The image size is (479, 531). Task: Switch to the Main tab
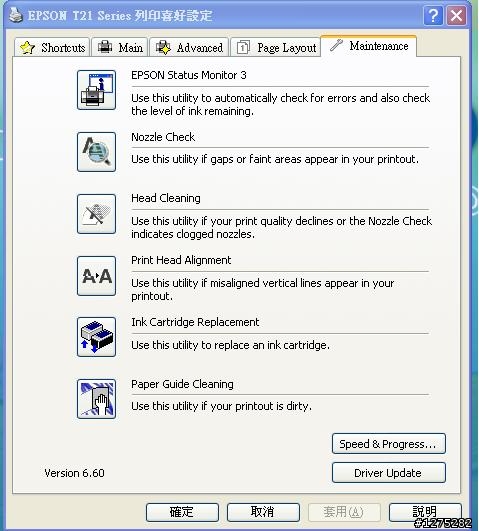(120, 47)
